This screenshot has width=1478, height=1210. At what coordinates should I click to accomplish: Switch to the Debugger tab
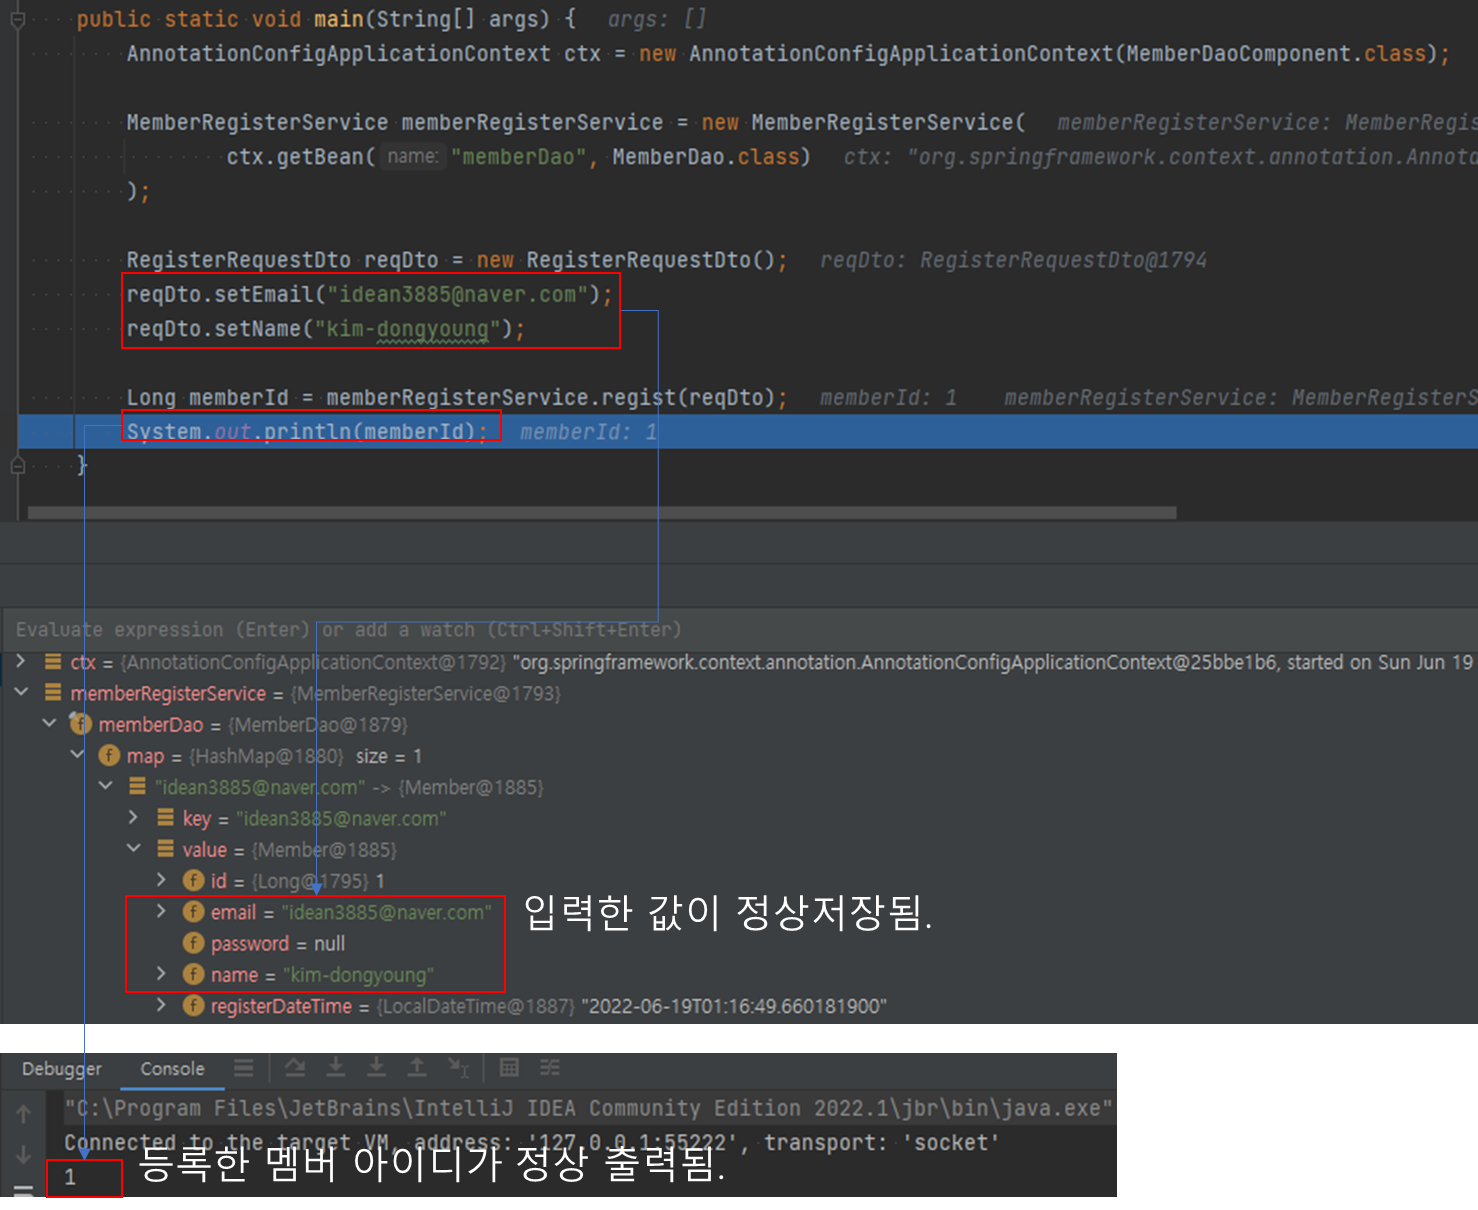tap(60, 1068)
